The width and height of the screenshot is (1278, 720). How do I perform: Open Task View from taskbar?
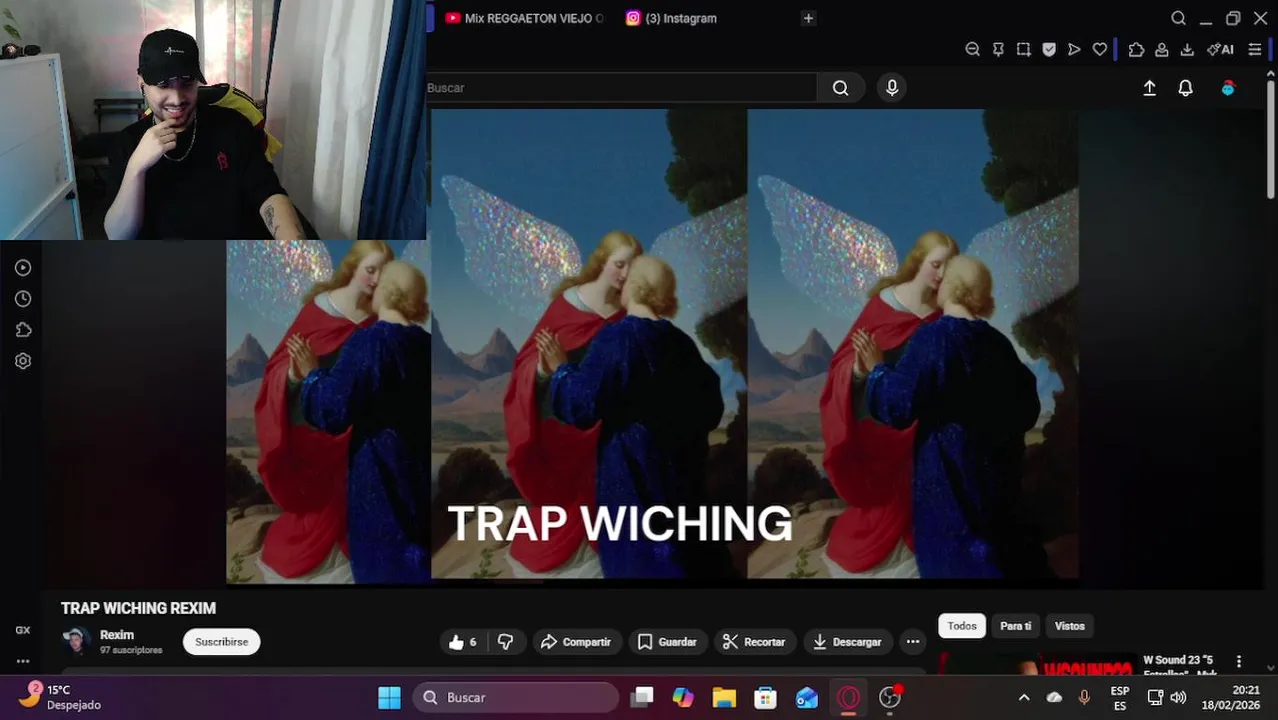[642, 698]
